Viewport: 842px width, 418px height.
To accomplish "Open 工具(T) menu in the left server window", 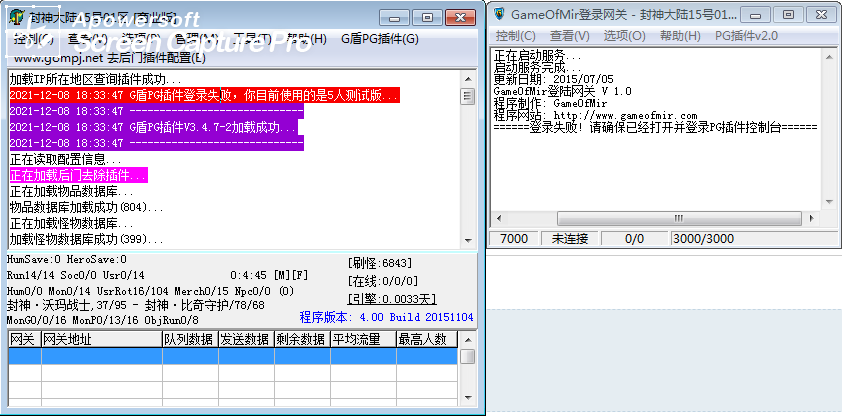I will 252,39.
